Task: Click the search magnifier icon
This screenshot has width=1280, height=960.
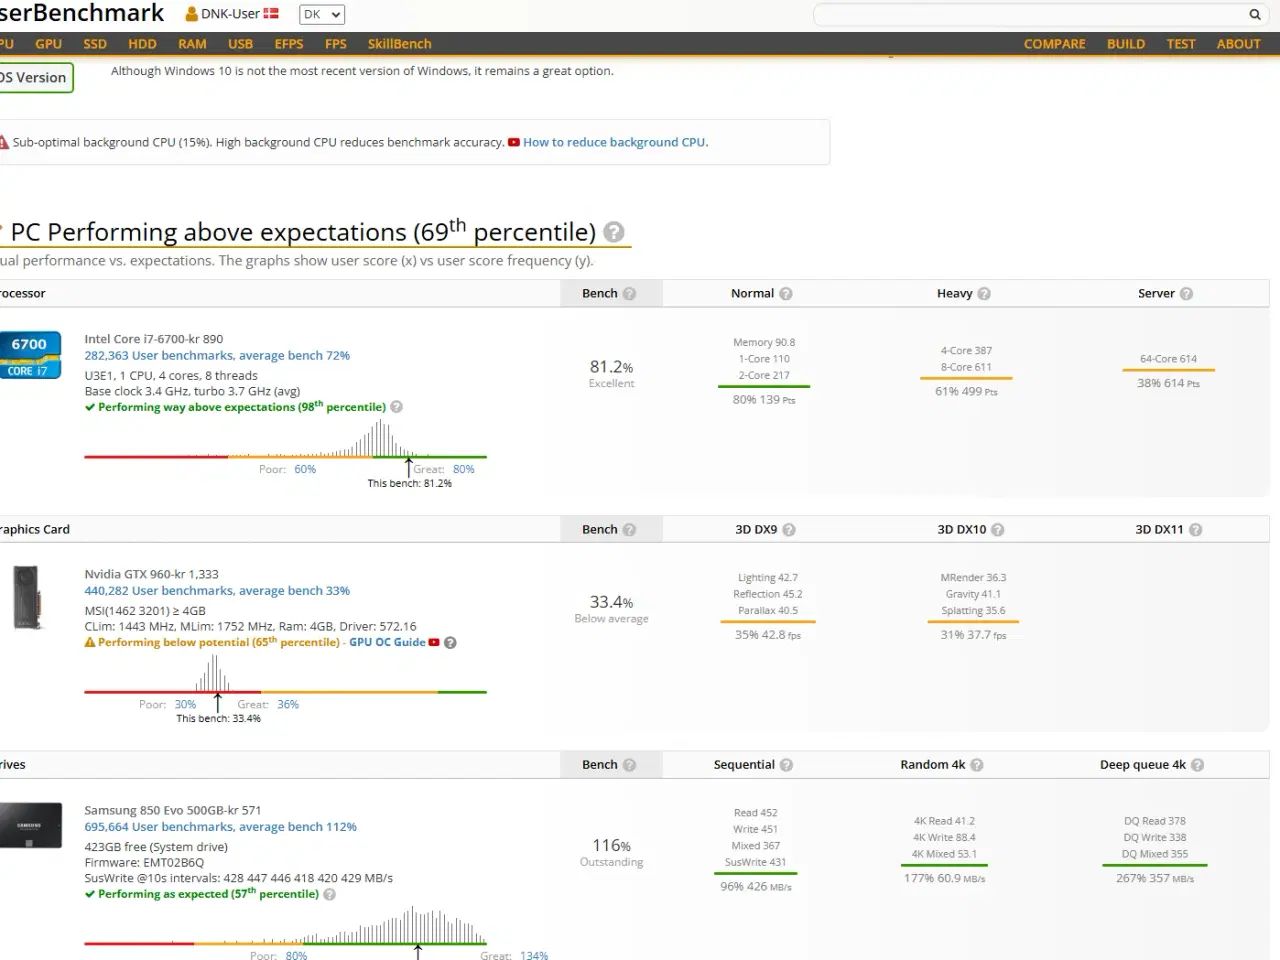Action: click(1254, 14)
